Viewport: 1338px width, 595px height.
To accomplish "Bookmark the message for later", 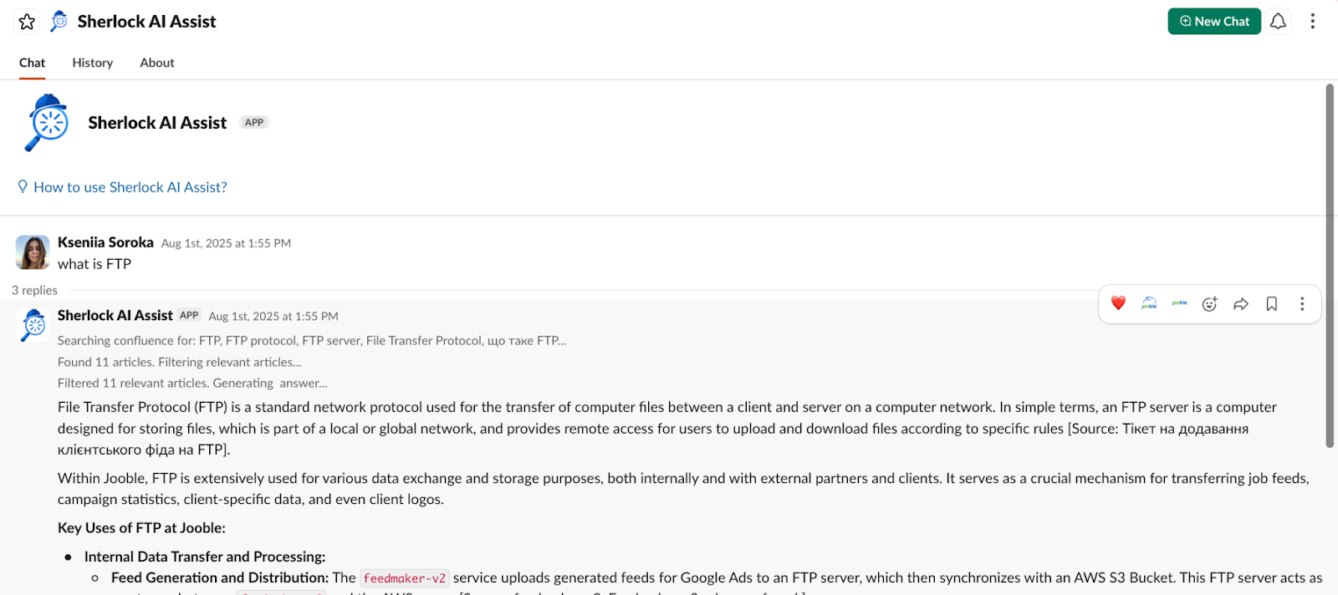I will [1271, 304].
